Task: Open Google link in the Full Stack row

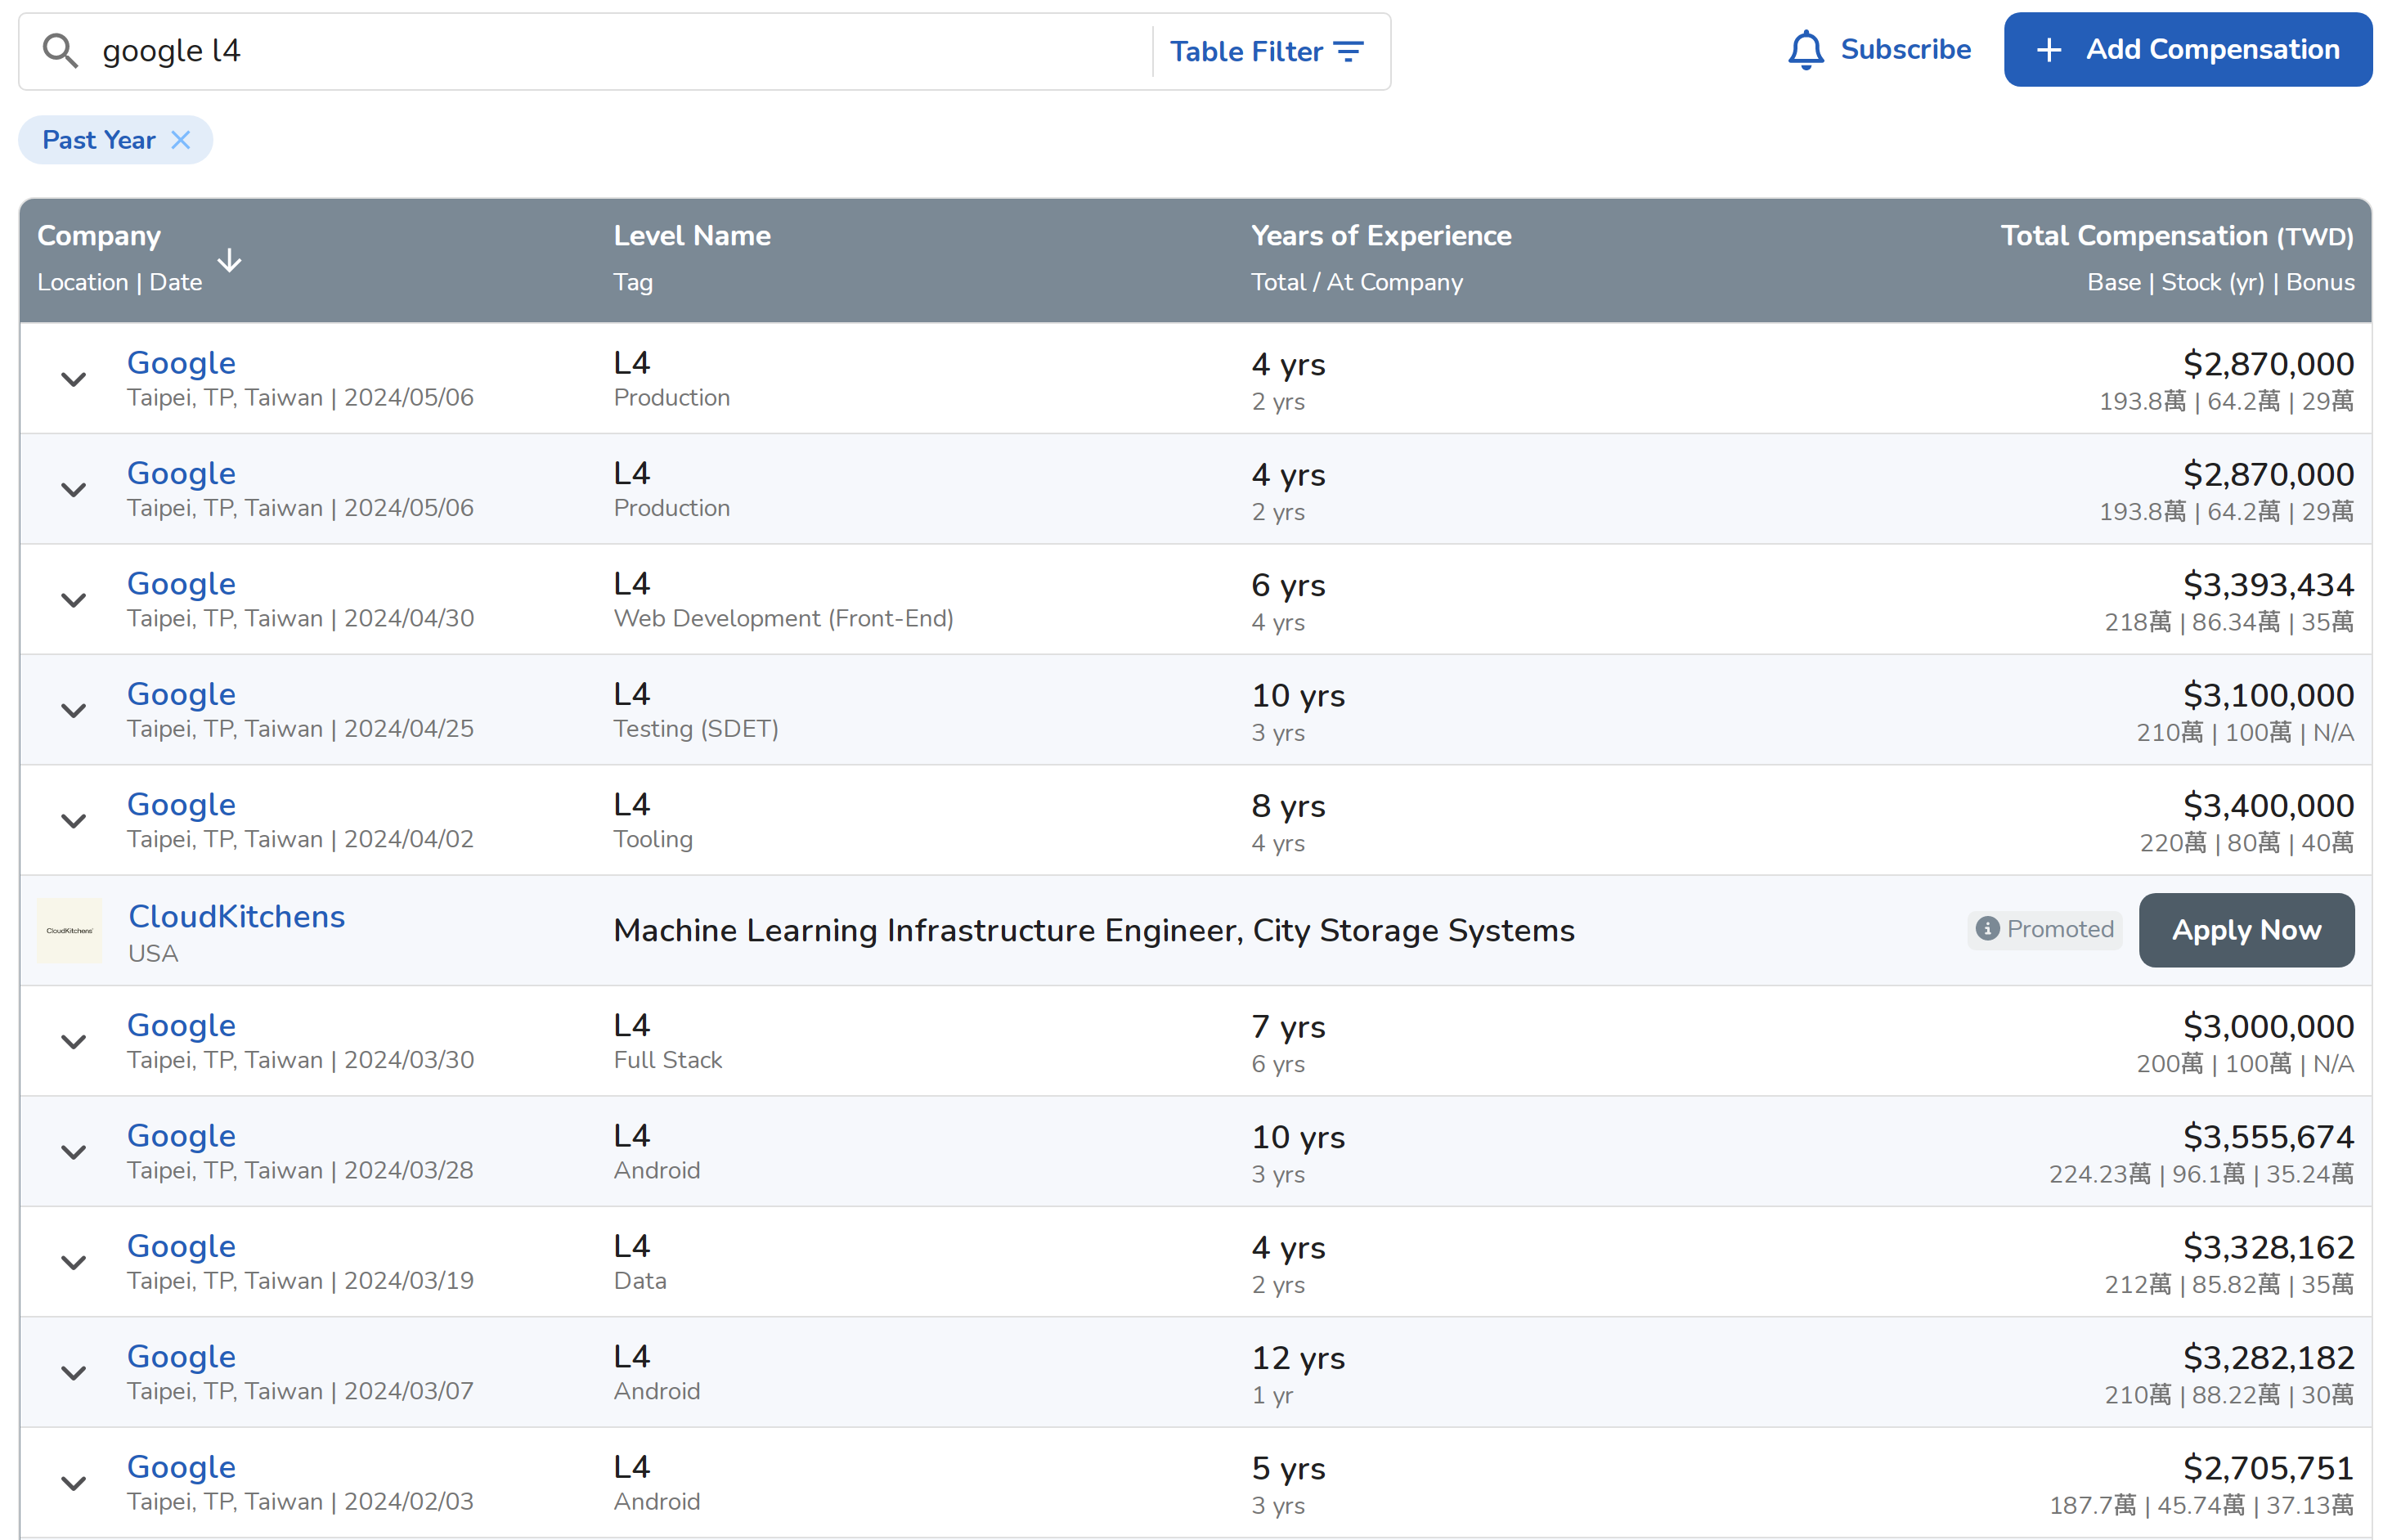Action: (x=181, y=1026)
